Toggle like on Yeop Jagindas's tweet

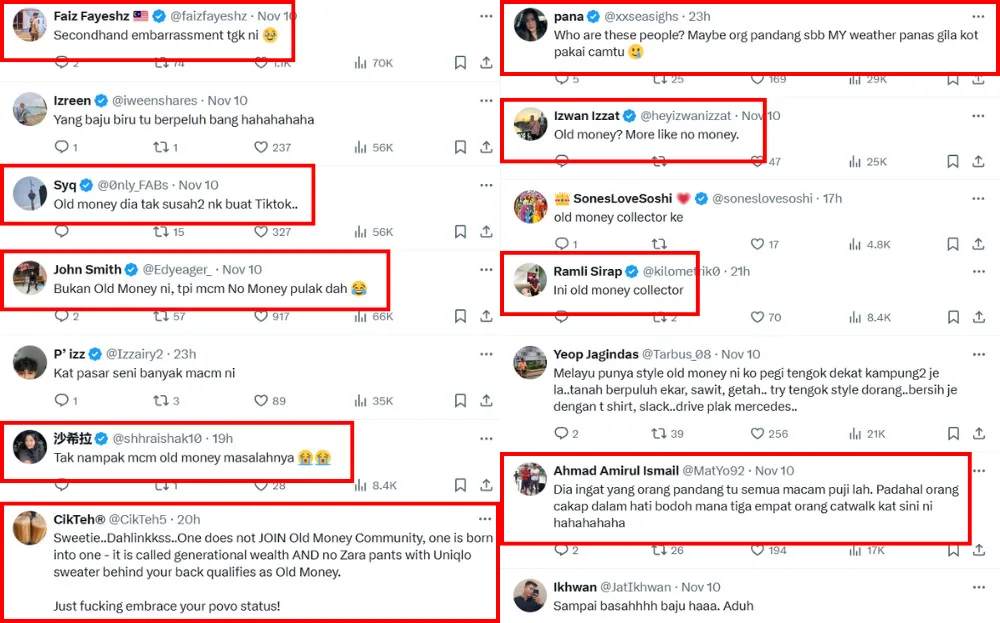click(757, 433)
